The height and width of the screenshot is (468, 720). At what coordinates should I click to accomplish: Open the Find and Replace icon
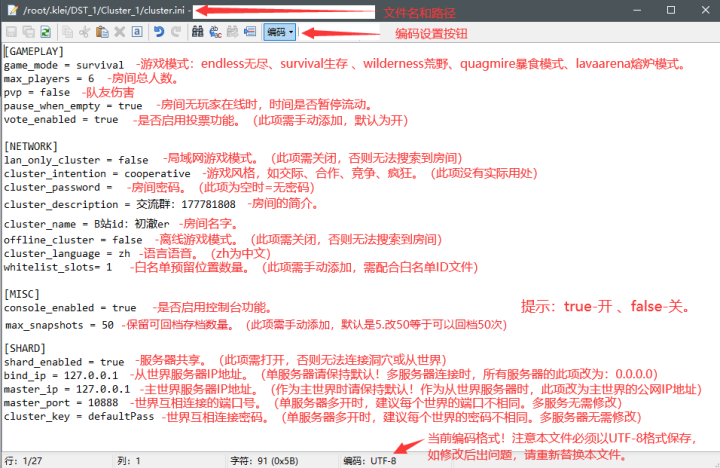click(x=215, y=32)
